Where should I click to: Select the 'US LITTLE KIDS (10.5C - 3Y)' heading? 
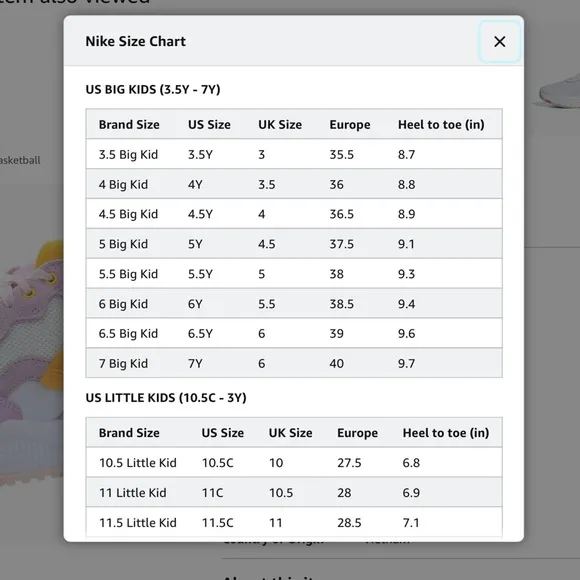[166, 398]
